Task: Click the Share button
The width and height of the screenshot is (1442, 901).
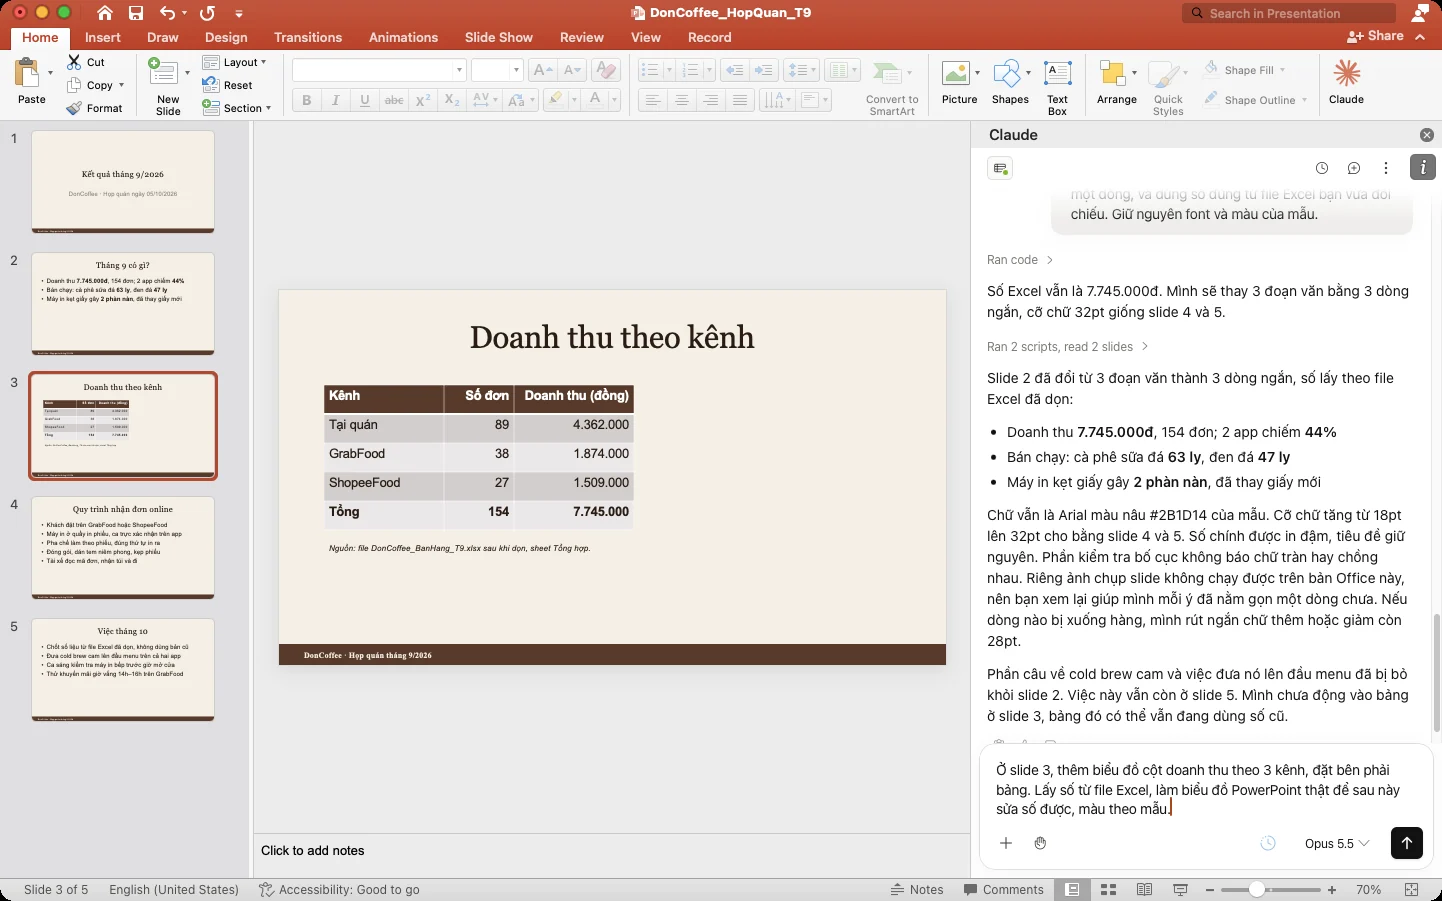Action: (1375, 36)
